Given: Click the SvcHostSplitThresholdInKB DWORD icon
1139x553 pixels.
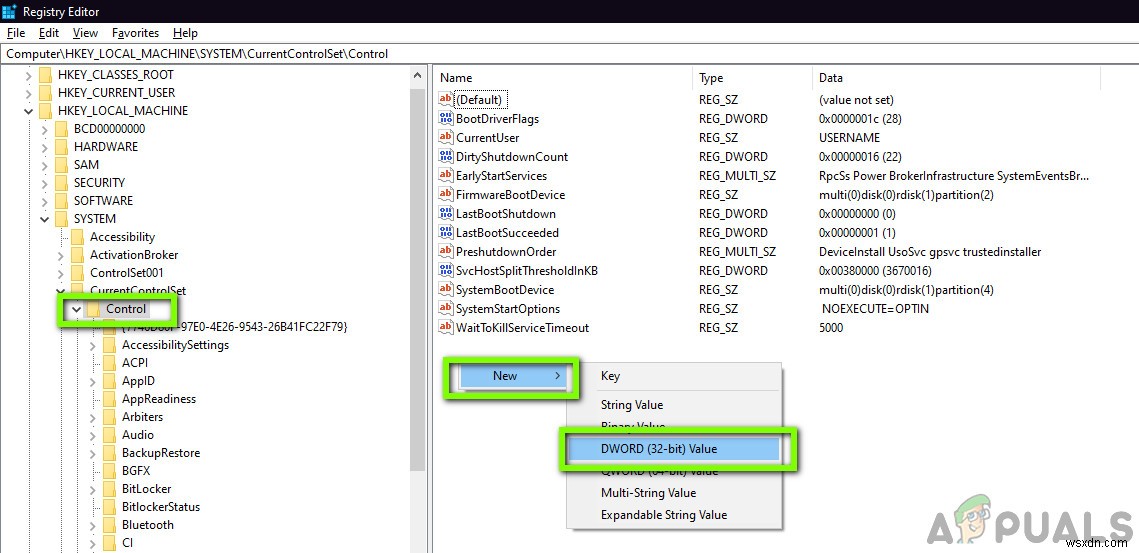Looking at the screenshot, I should (446, 270).
